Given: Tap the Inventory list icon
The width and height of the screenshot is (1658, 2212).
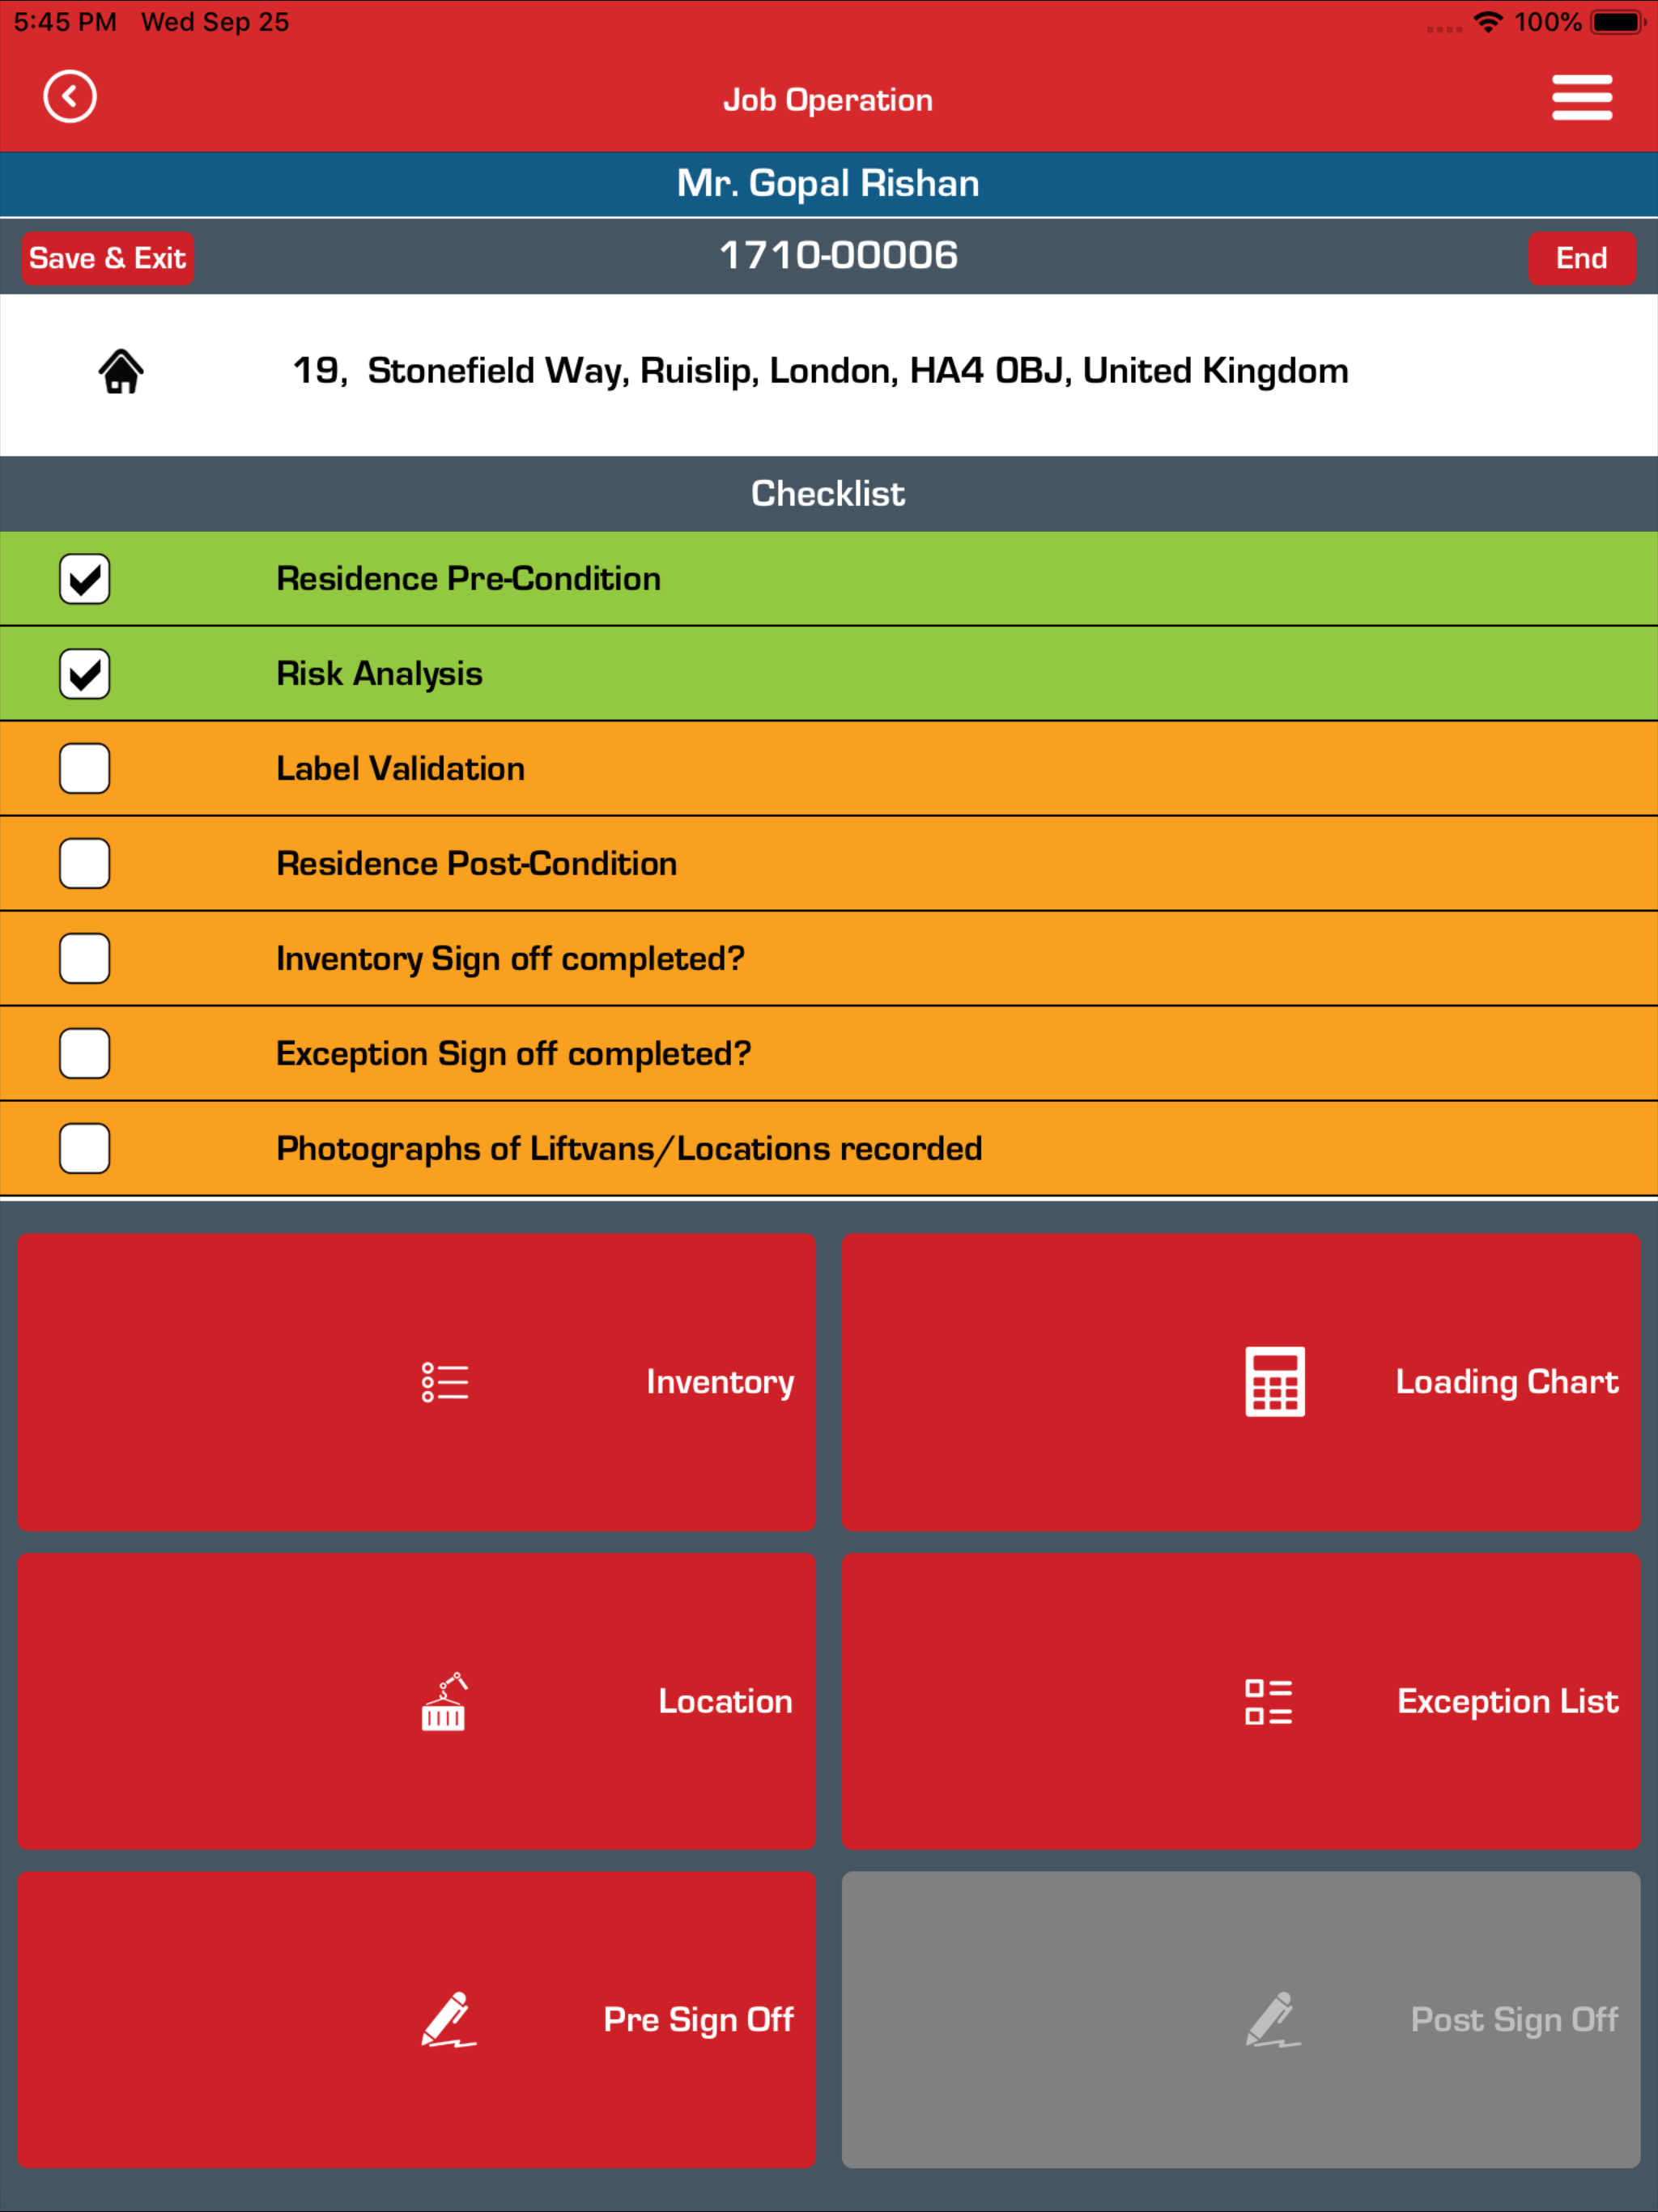Looking at the screenshot, I should click(x=445, y=1382).
